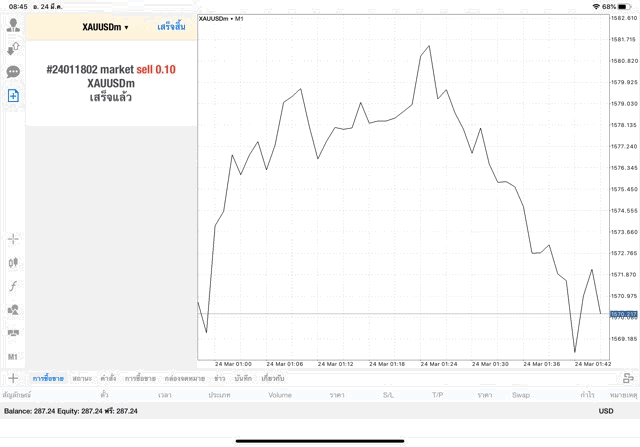This screenshot has width=640, height=447.
Task: Select the M1 timeframe button
Action: [x=13, y=357]
